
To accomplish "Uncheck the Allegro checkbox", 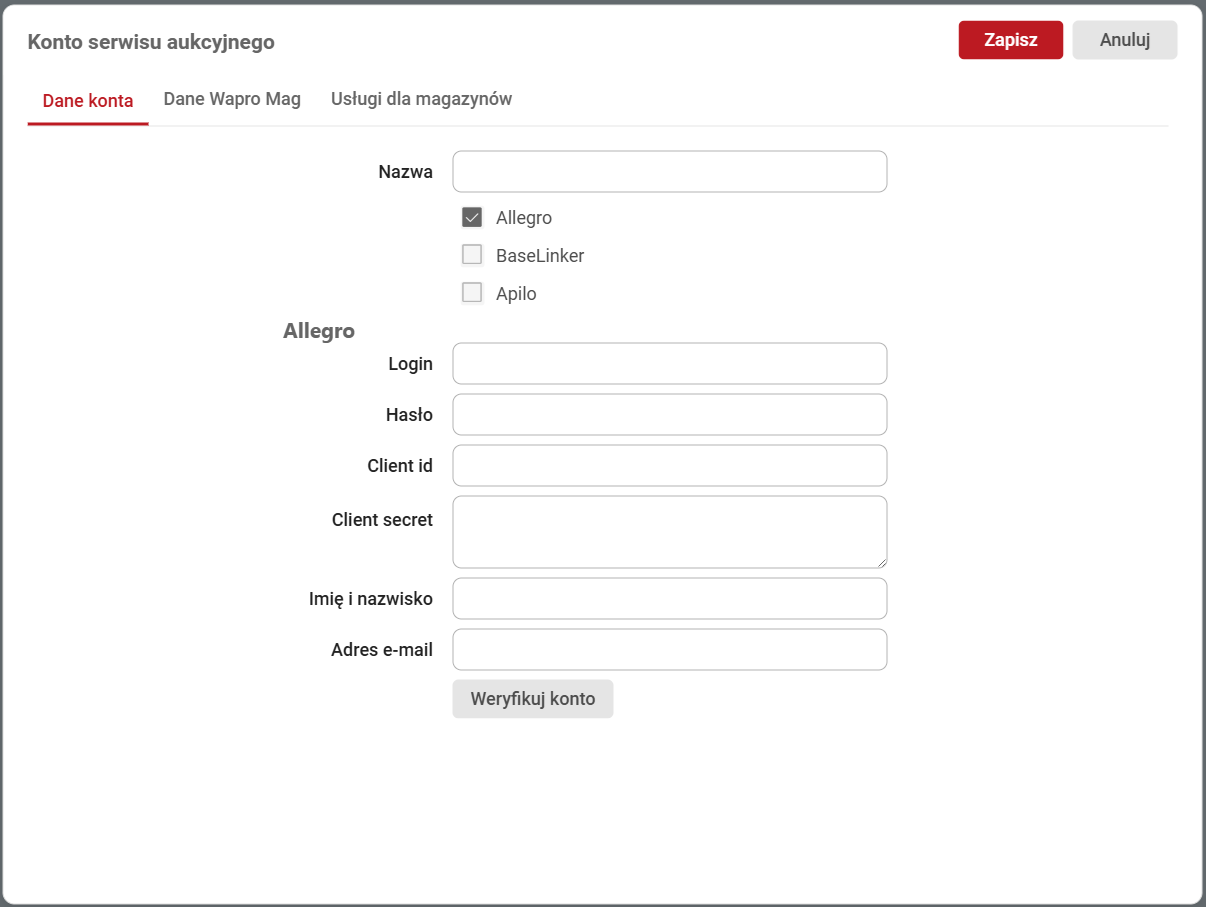I will (472, 218).
